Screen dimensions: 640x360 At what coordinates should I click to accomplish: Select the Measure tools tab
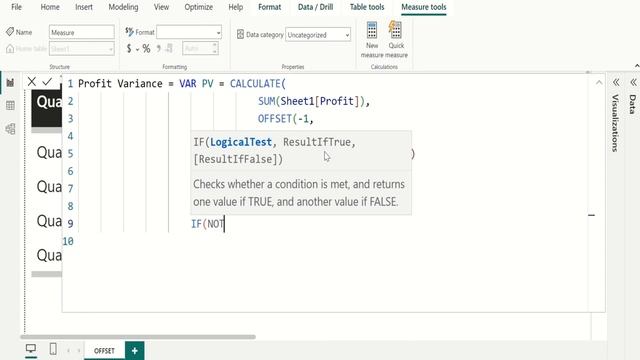424,7
